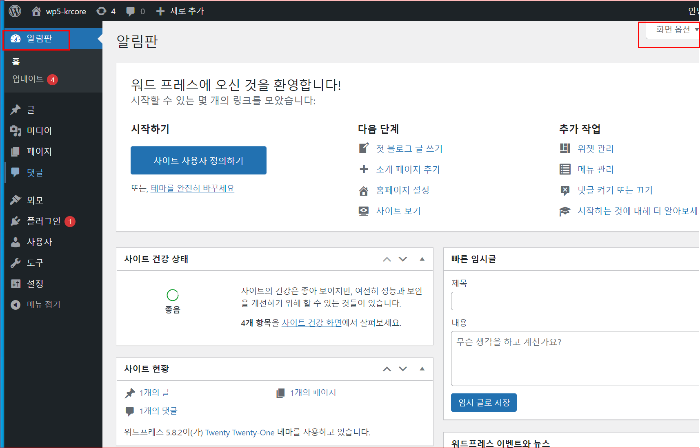The image size is (700, 448).
Task: Open the 미디어 menu label
Action: tap(39, 131)
